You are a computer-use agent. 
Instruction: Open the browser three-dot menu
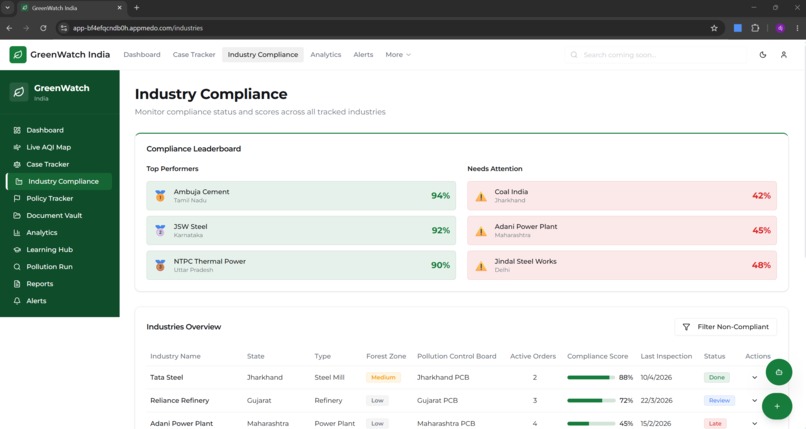797,28
